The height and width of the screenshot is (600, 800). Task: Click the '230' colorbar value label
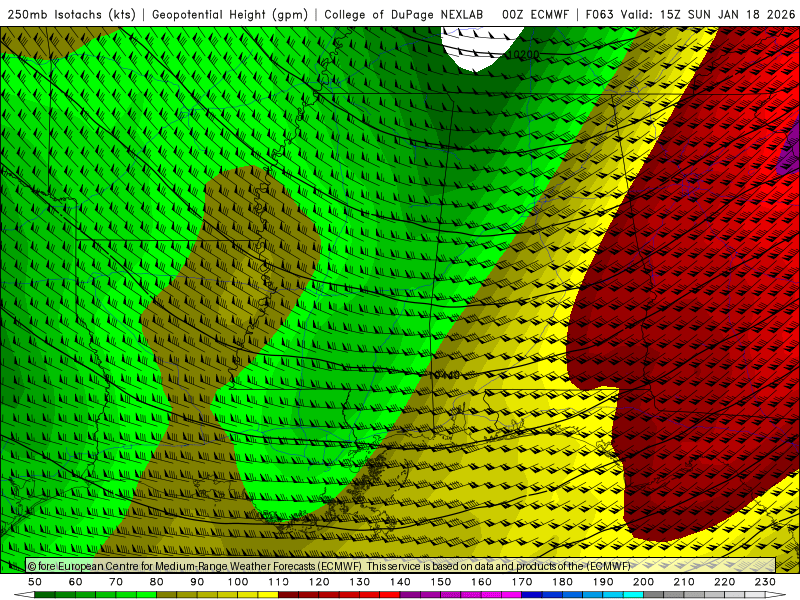point(765,582)
